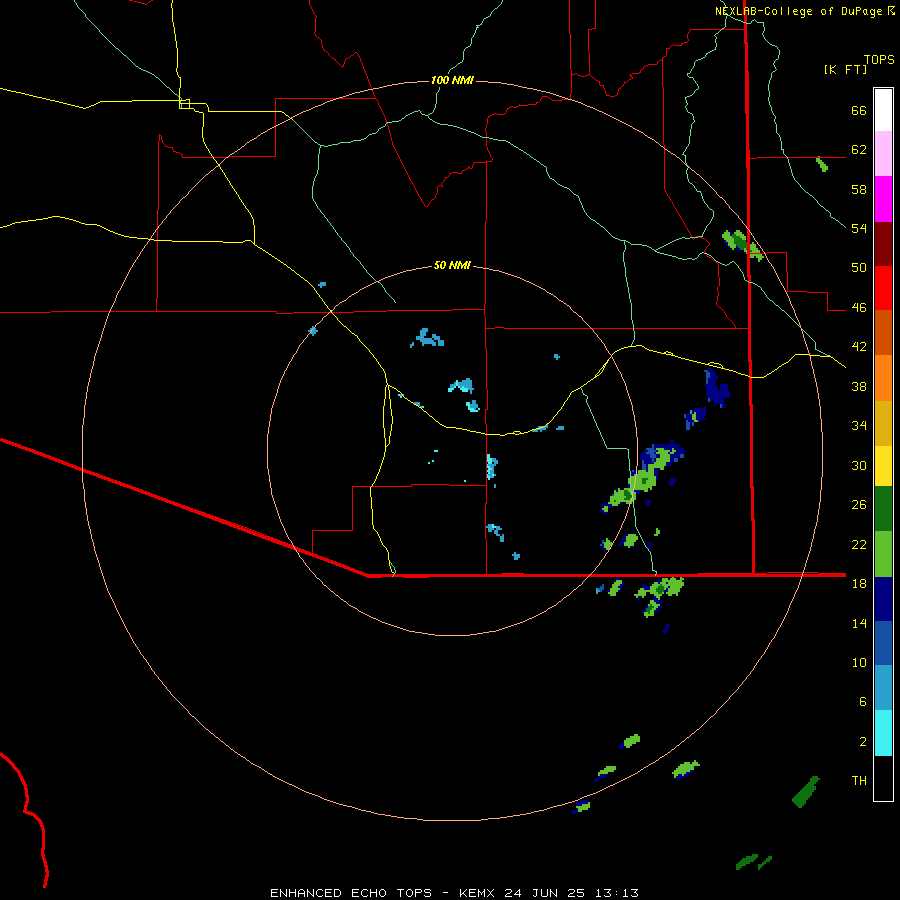
Task: Click the black TH threshold legend swatch
Action: (x=883, y=778)
